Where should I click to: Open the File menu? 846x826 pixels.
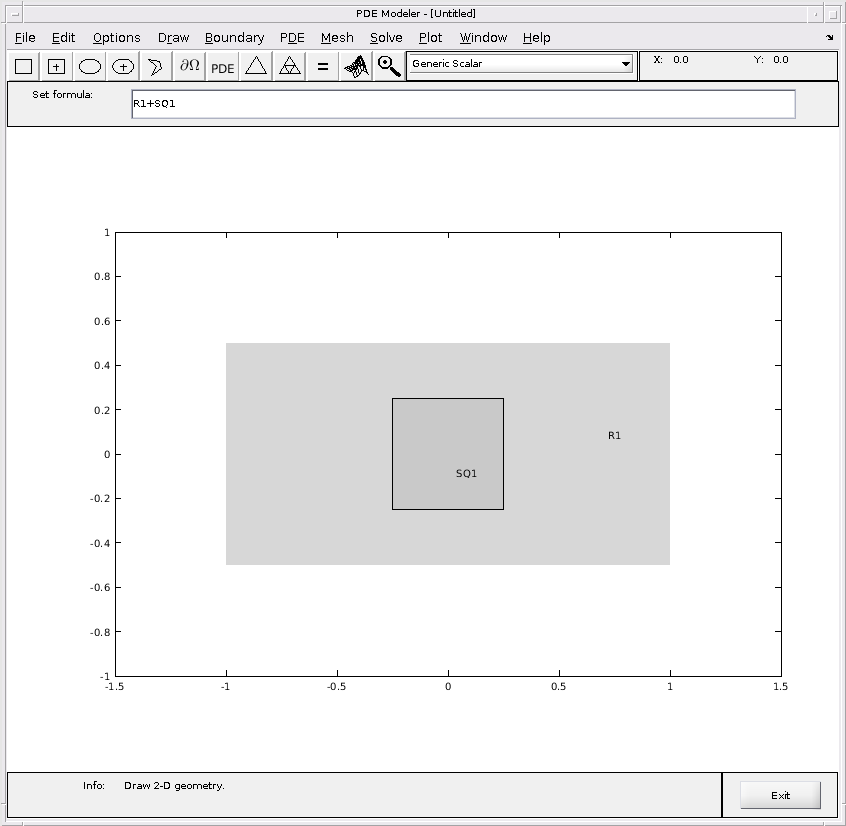coord(25,38)
